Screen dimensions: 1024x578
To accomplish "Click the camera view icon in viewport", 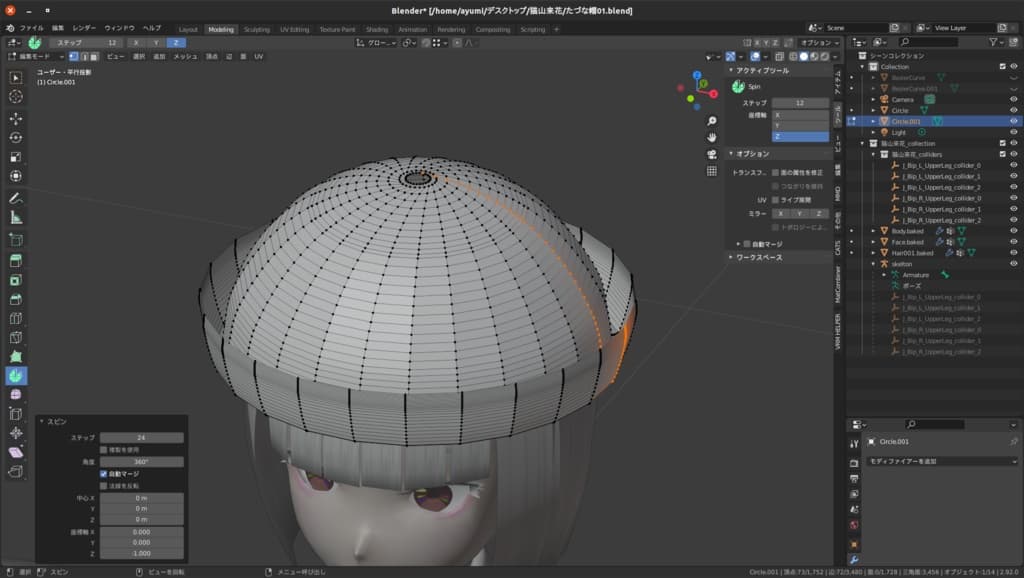I will (712, 154).
